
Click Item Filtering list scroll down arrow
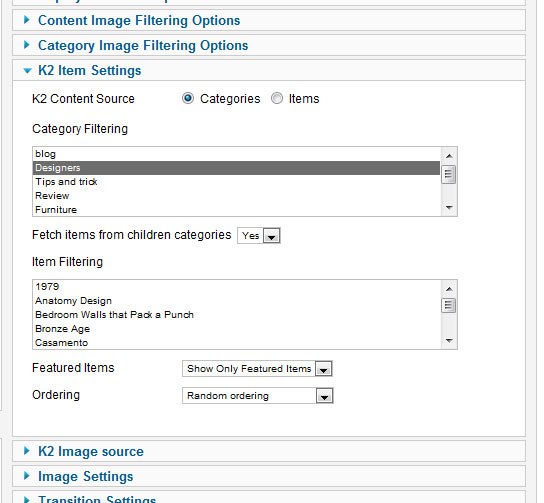tap(449, 340)
